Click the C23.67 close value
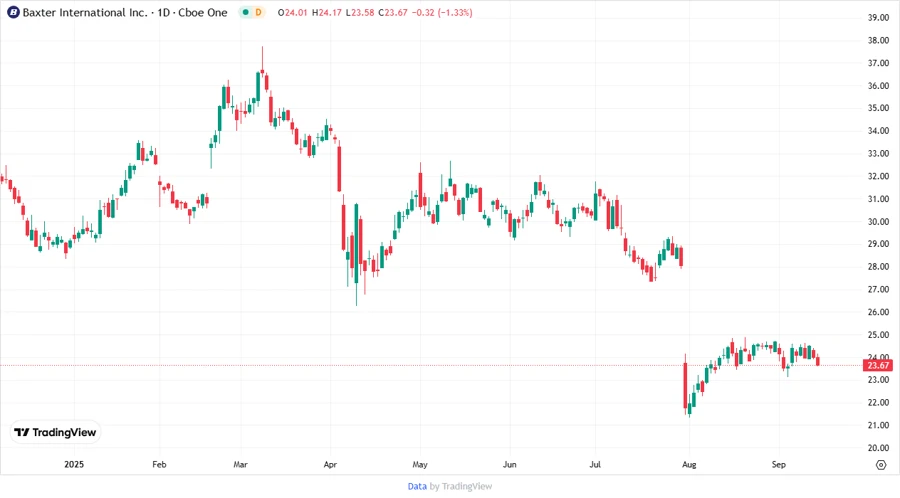 393,12
